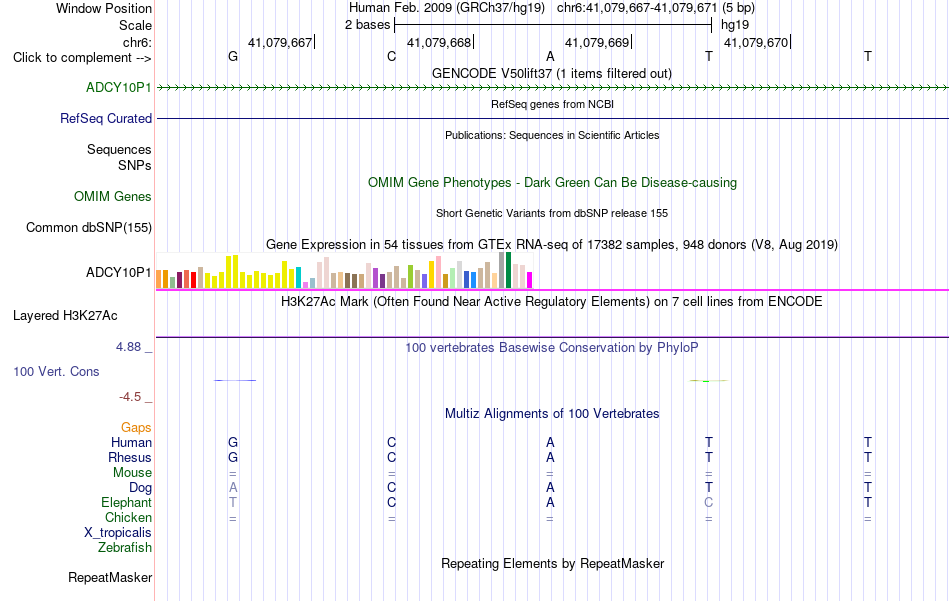Screen dimensions: 950x601
Task: Click 'Click to complement -->' label
Action: coord(82,58)
